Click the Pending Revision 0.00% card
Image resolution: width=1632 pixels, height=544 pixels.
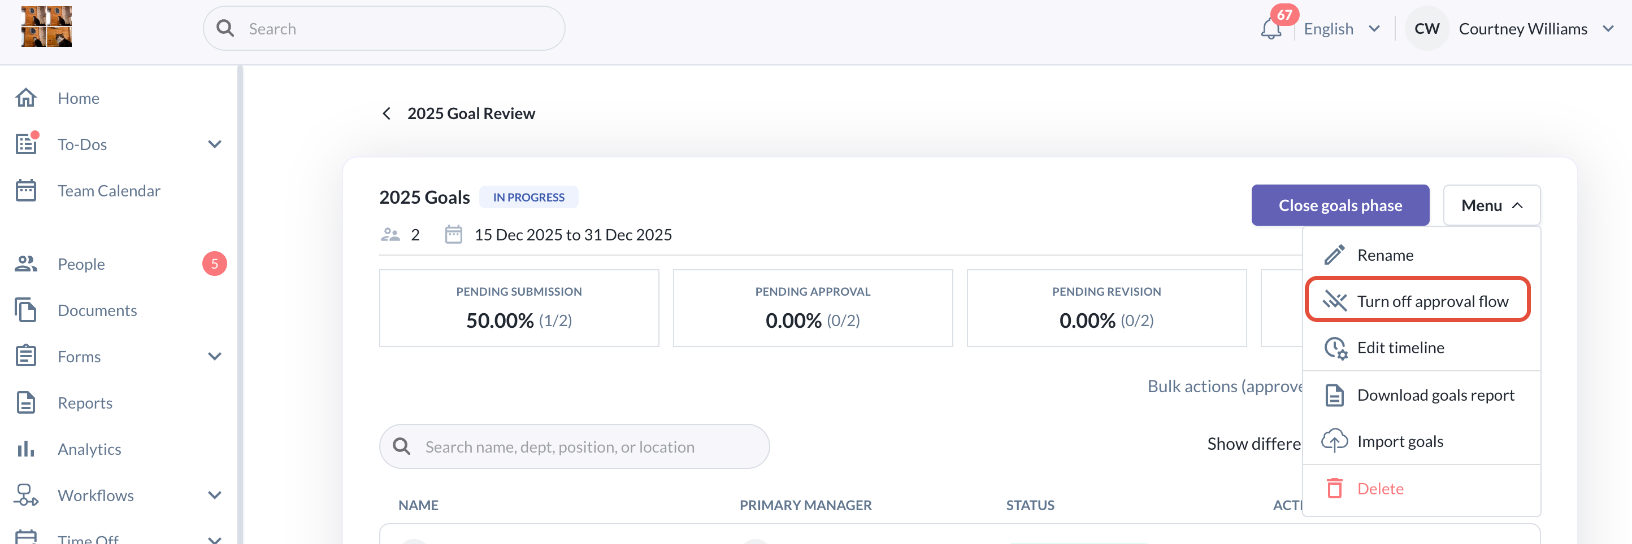(x=1107, y=308)
